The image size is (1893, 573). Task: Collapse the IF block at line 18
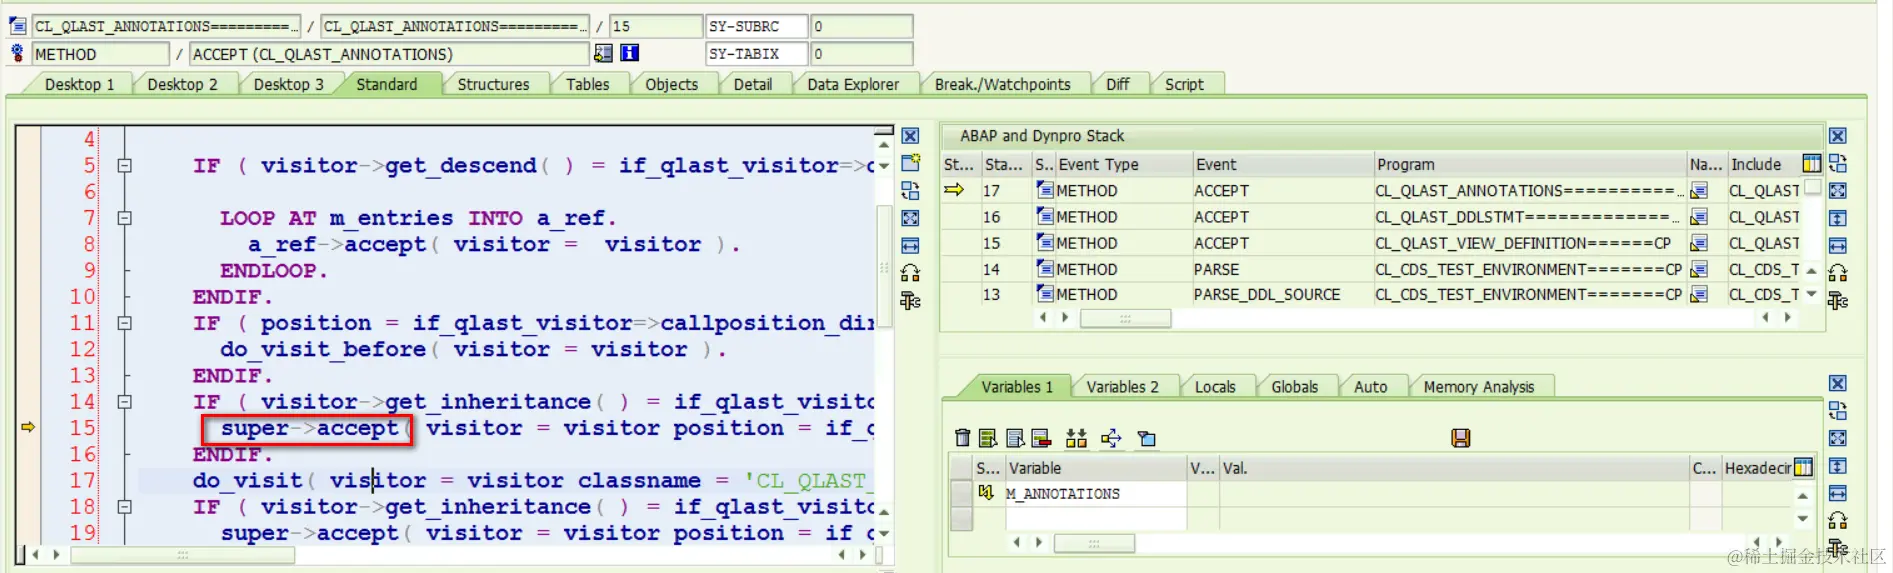pos(125,507)
